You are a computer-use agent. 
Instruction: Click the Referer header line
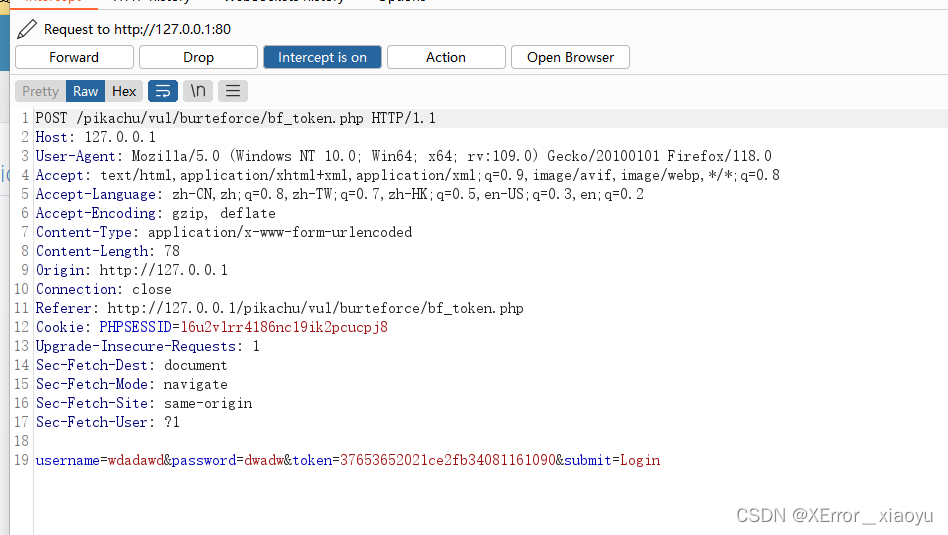tap(280, 308)
